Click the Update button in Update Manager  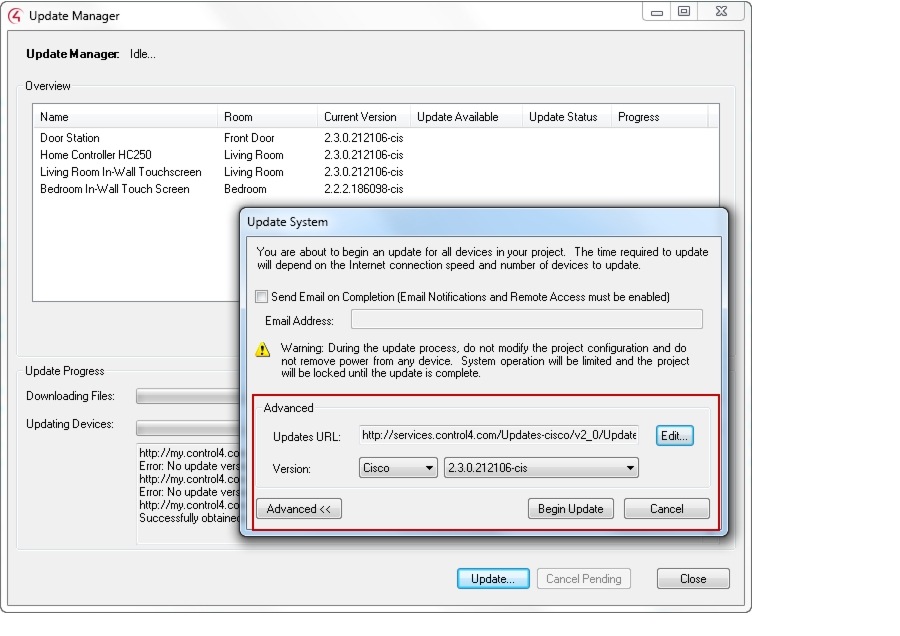pyautogui.click(x=492, y=578)
